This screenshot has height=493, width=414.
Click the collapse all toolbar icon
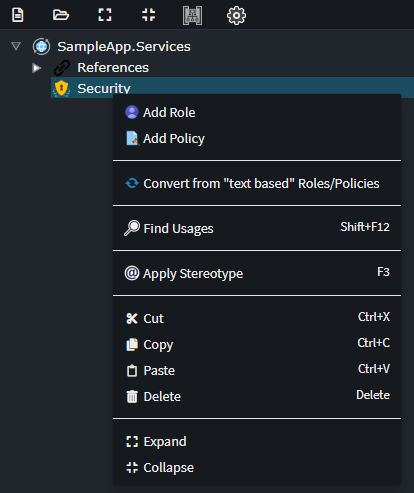coord(148,15)
